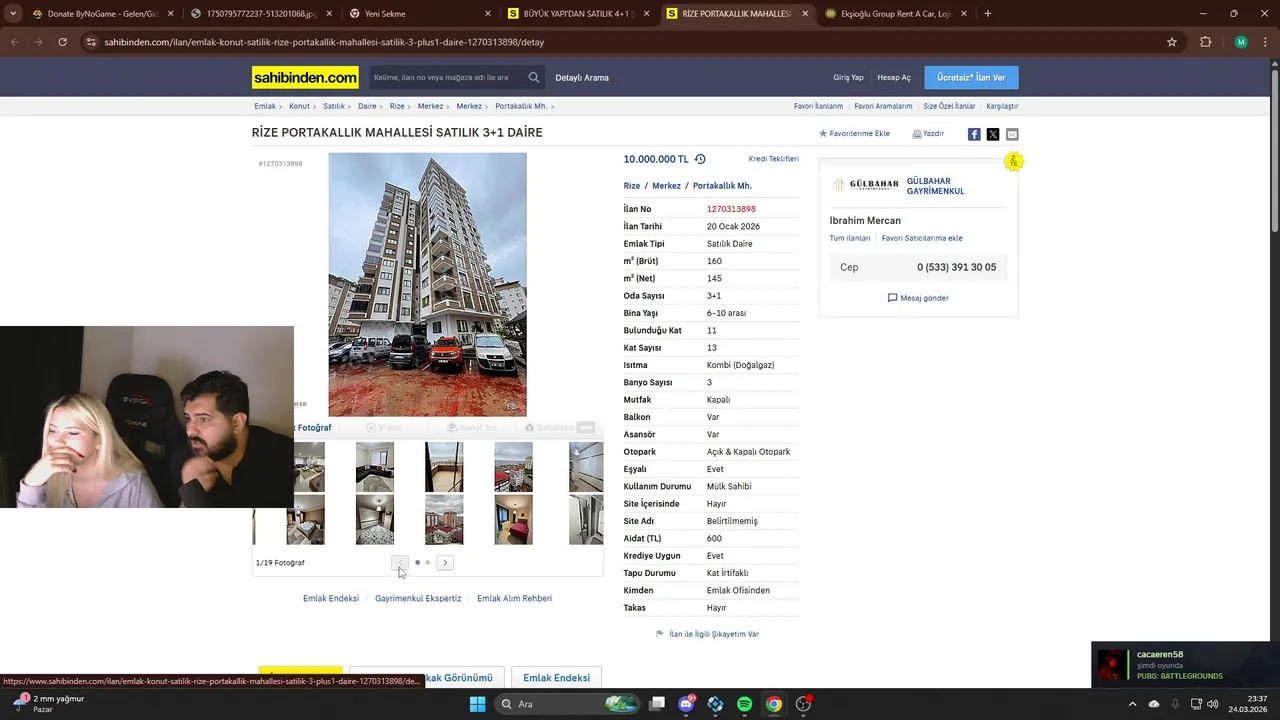Click Chrome icon in taskbar

[774, 704]
